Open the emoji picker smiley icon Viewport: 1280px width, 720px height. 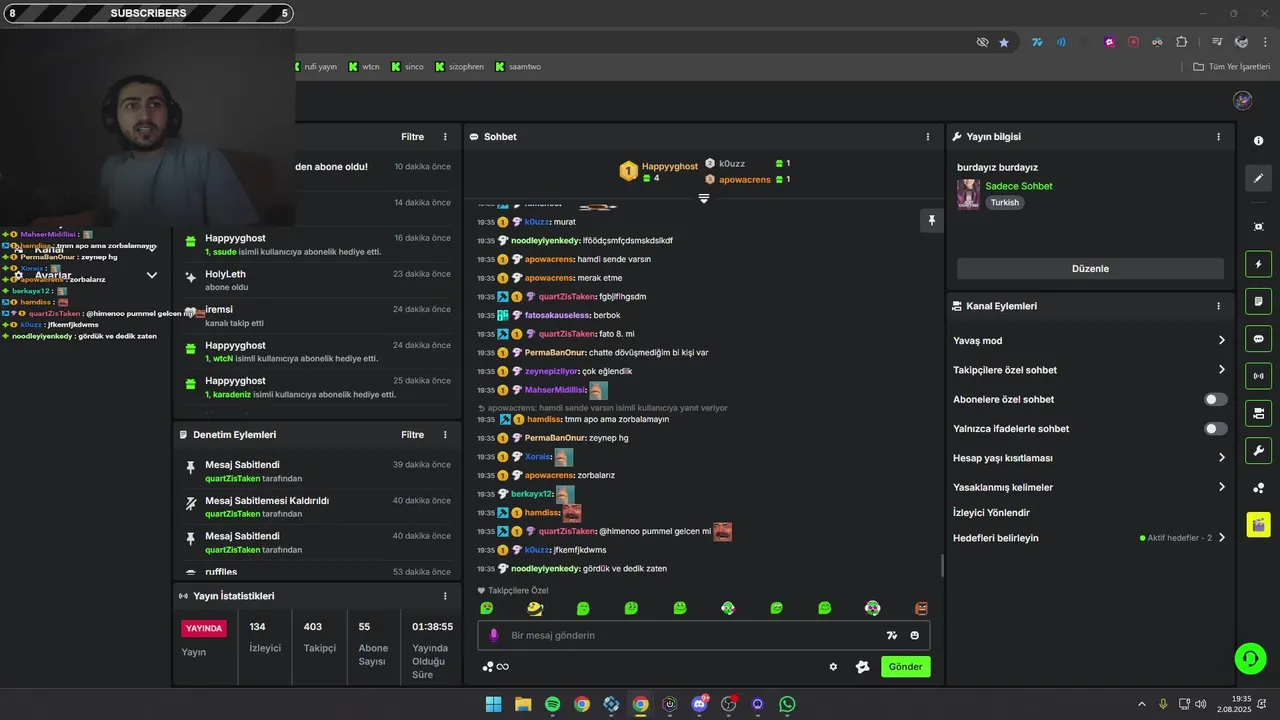point(915,635)
